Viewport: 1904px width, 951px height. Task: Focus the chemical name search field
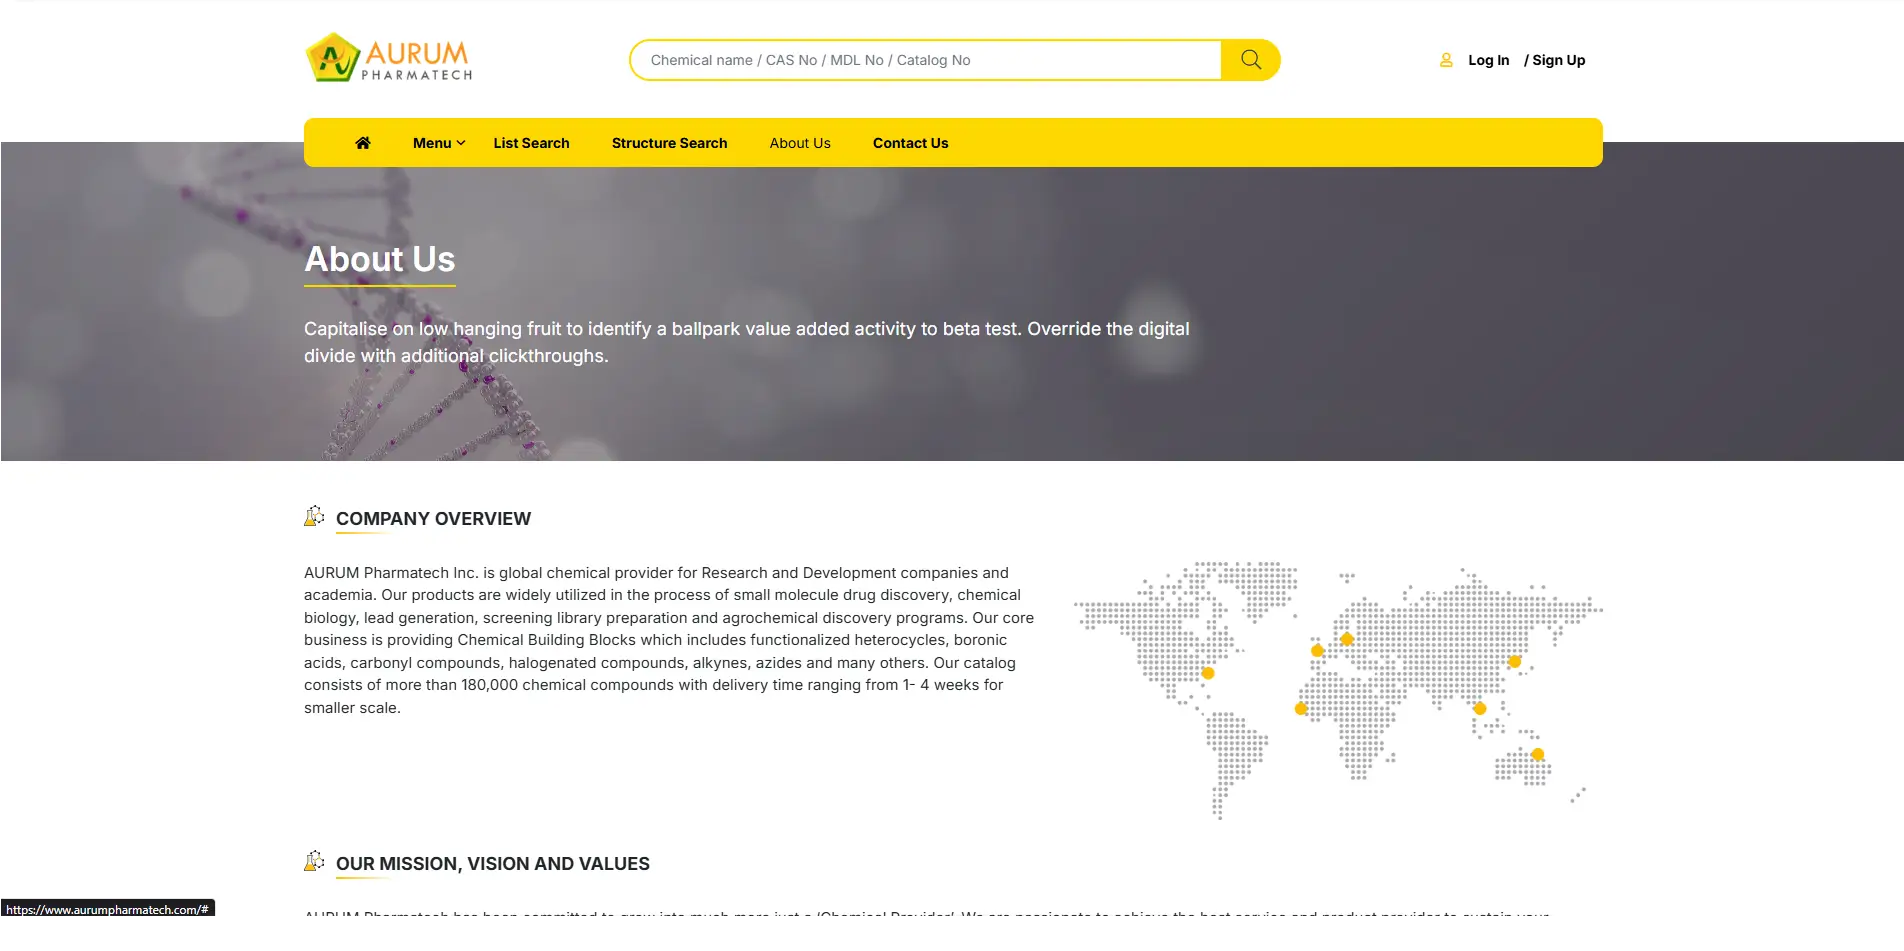coord(925,60)
